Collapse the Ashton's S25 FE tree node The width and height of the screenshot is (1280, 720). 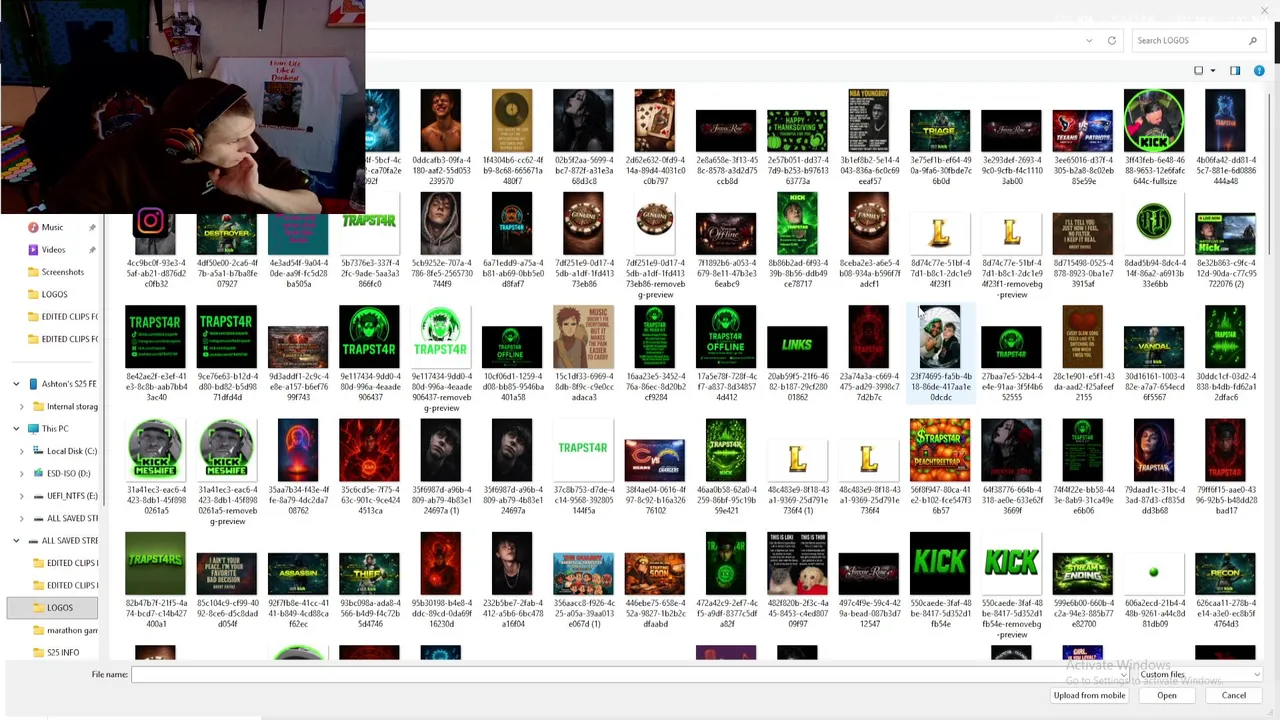(16, 384)
